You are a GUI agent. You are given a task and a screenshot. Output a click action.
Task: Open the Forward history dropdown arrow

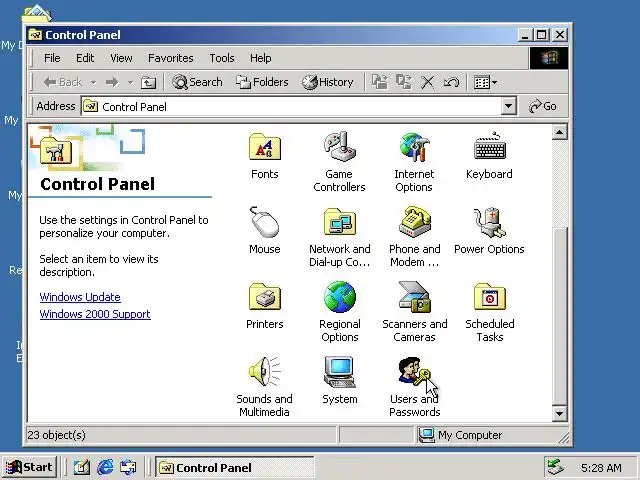point(130,82)
